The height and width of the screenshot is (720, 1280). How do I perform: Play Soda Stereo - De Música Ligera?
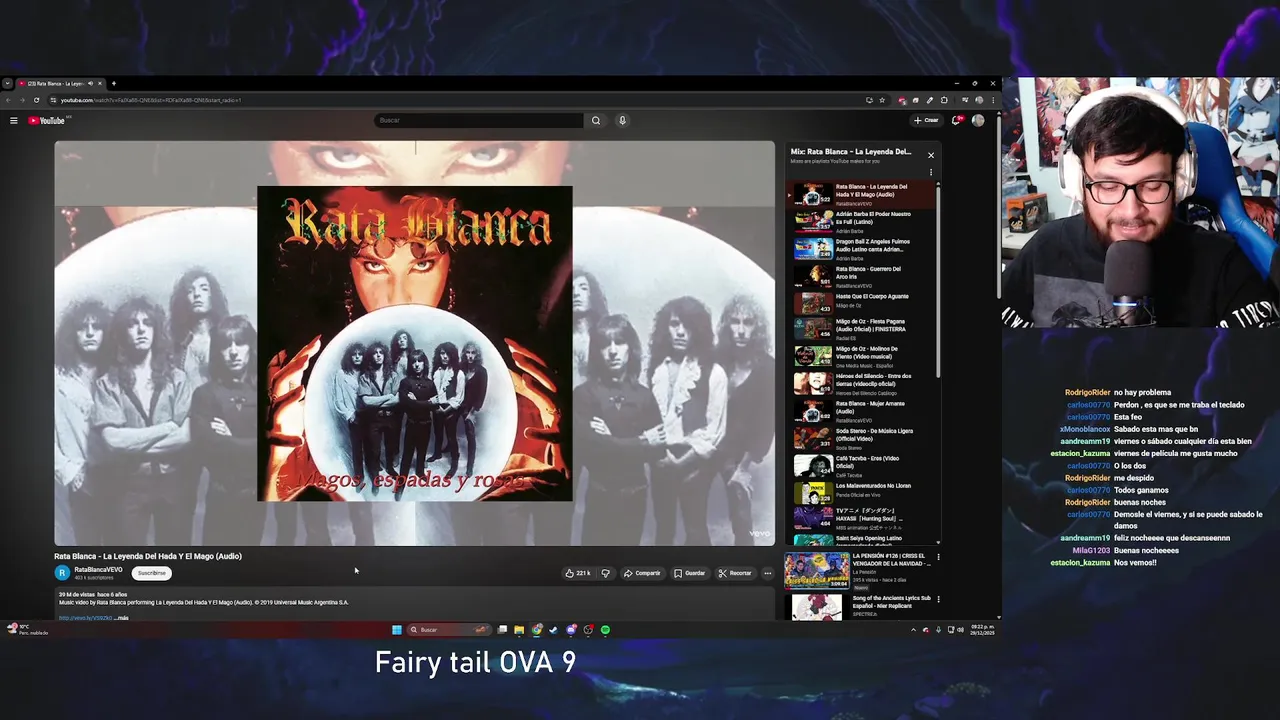[x=862, y=438]
